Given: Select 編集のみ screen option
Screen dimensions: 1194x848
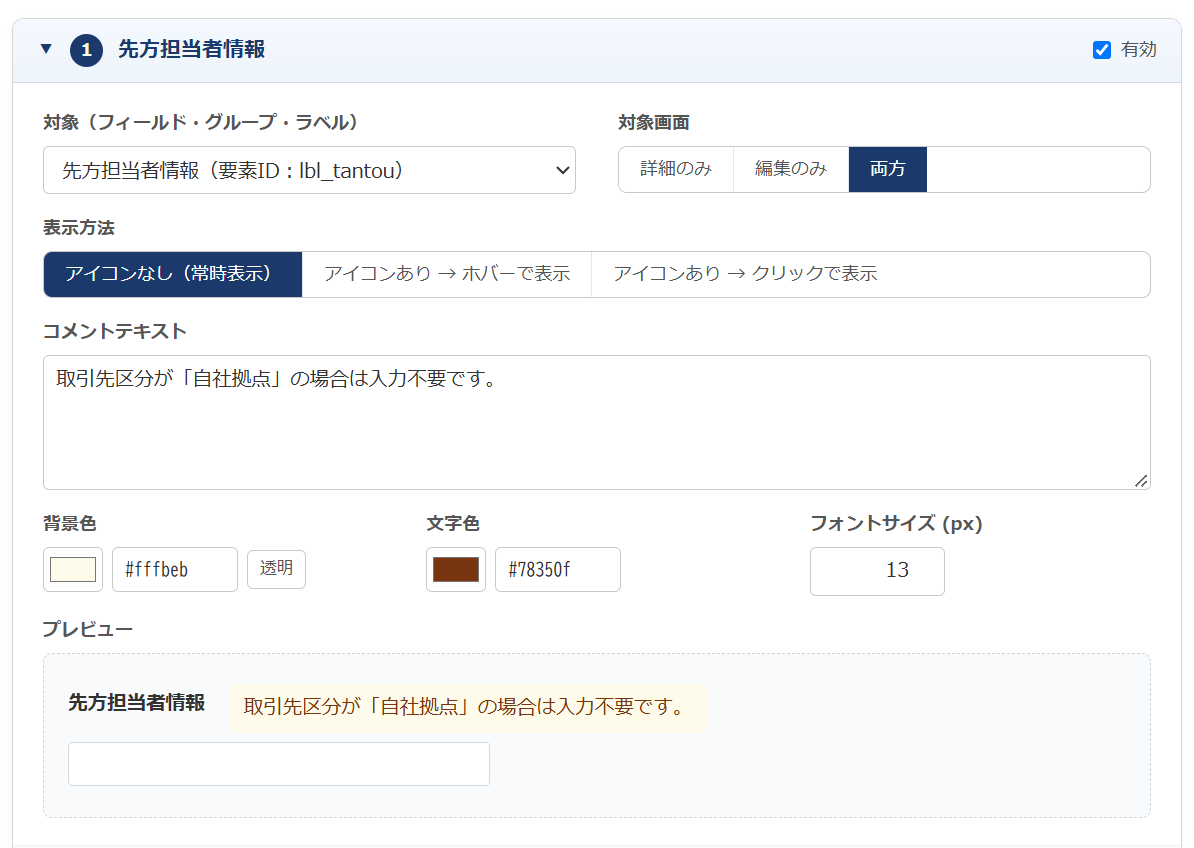Looking at the screenshot, I should click(x=791, y=169).
